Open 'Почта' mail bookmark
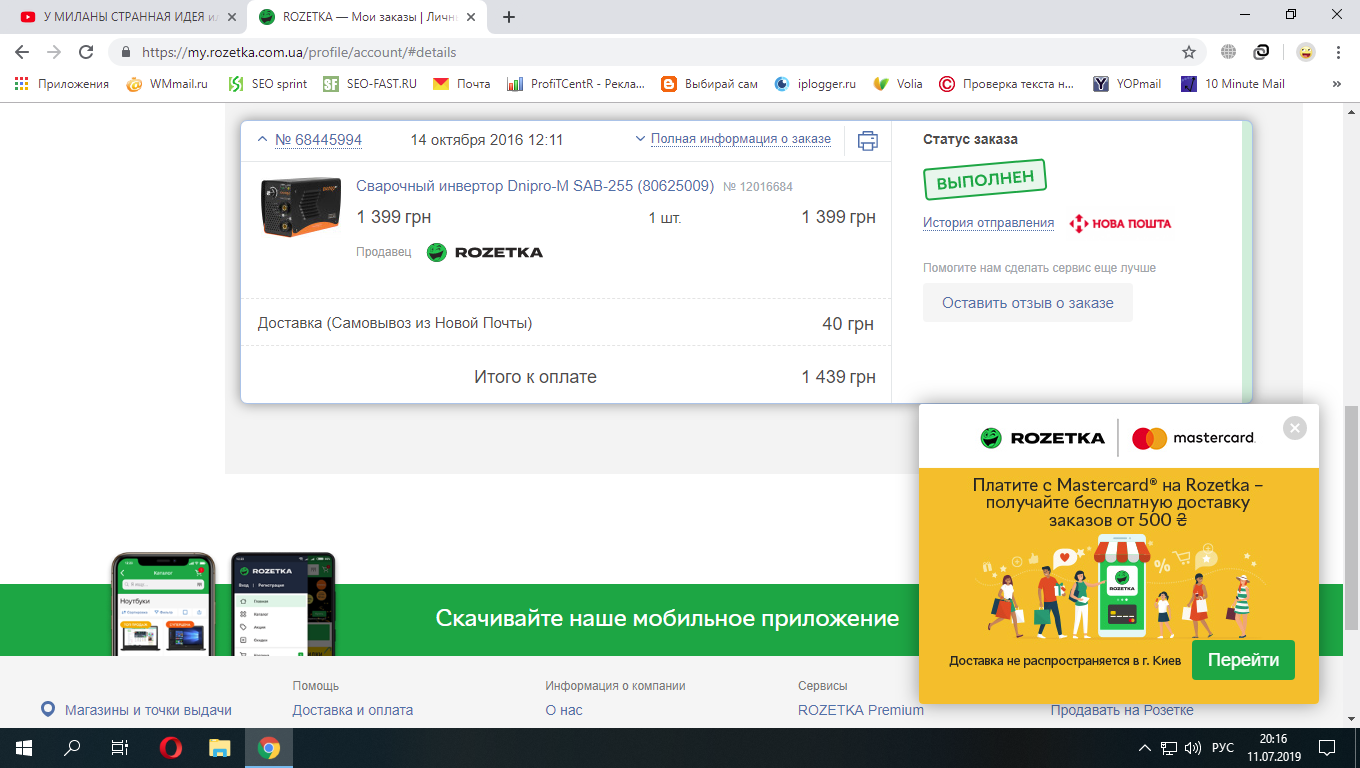The width and height of the screenshot is (1360, 768). coord(462,84)
